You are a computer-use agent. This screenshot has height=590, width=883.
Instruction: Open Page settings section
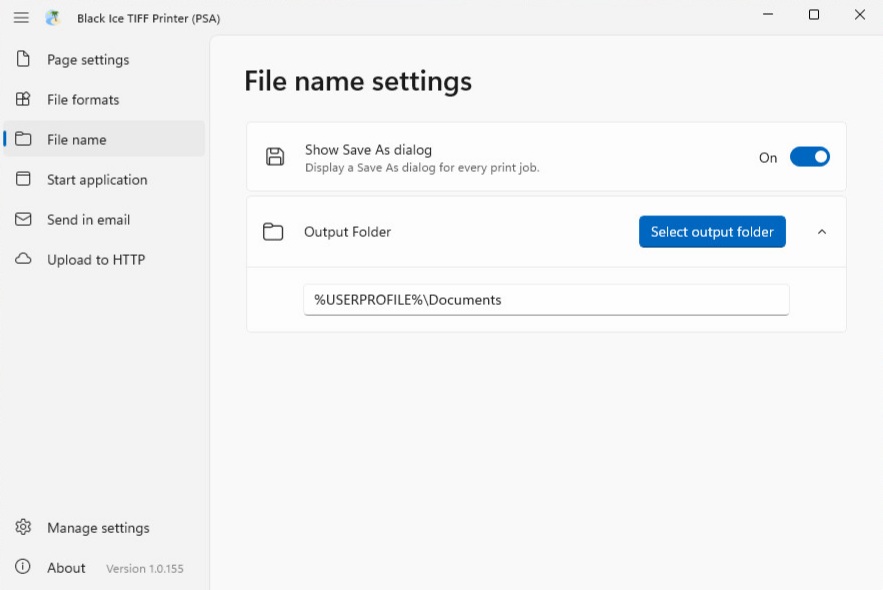pos(104,60)
